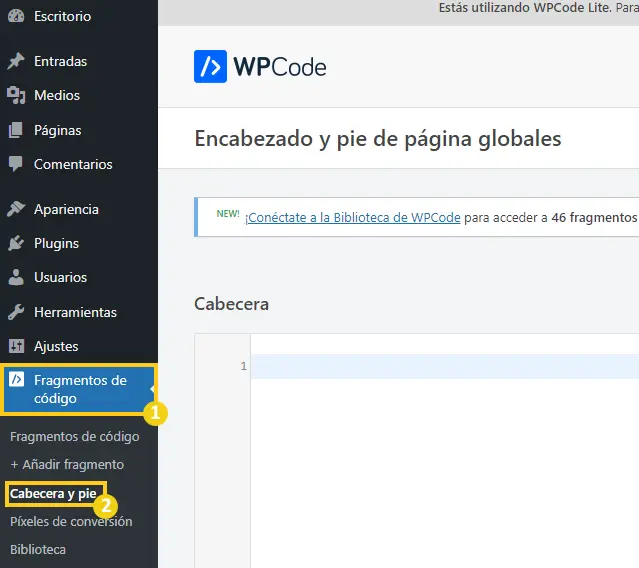Click the Encabezado y pie de página globales title
Viewport: 639px width, 568px height.
(x=378, y=139)
